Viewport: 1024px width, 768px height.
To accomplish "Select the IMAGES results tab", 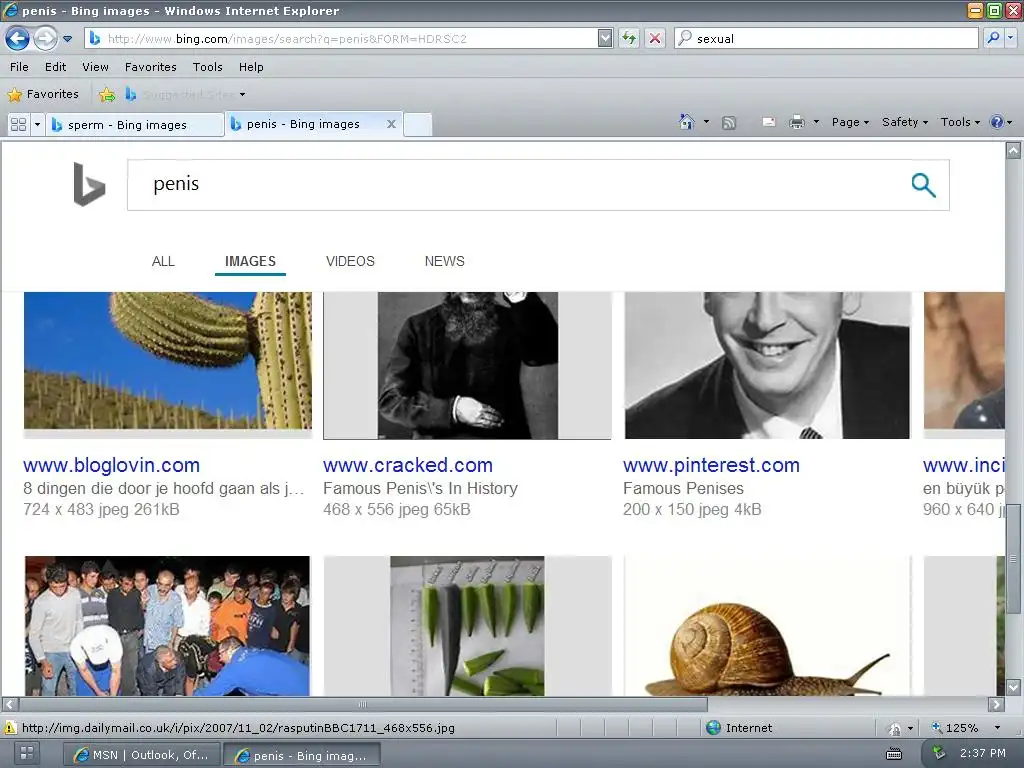I will pos(250,261).
